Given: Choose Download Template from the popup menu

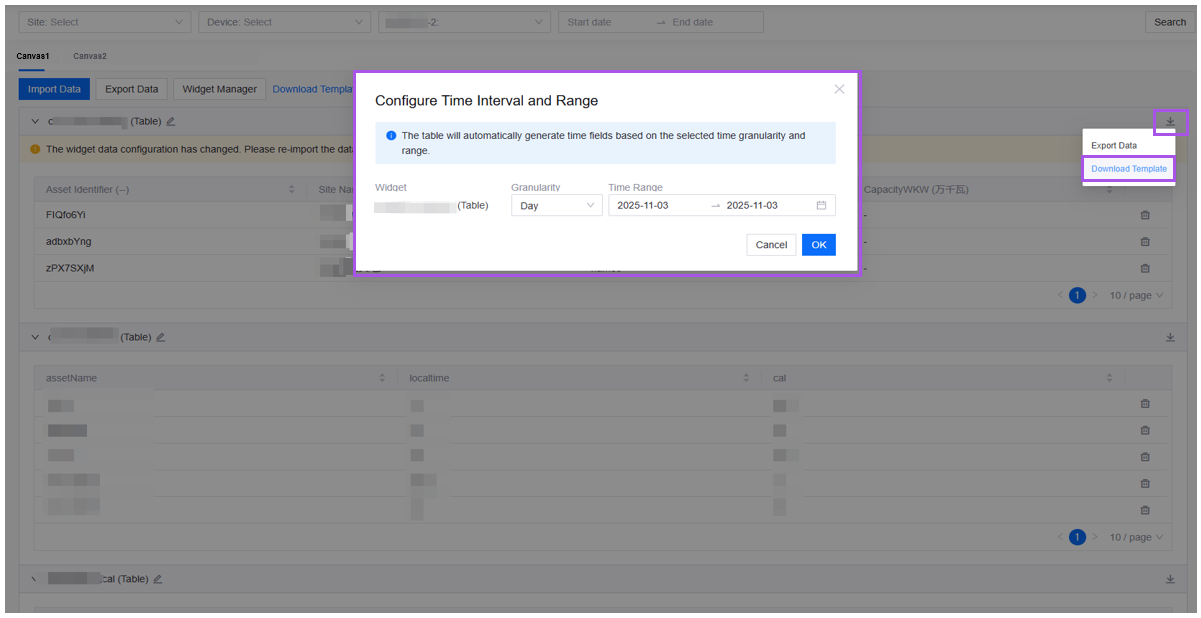Looking at the screenshot, I should click(x=1128, y=169).
